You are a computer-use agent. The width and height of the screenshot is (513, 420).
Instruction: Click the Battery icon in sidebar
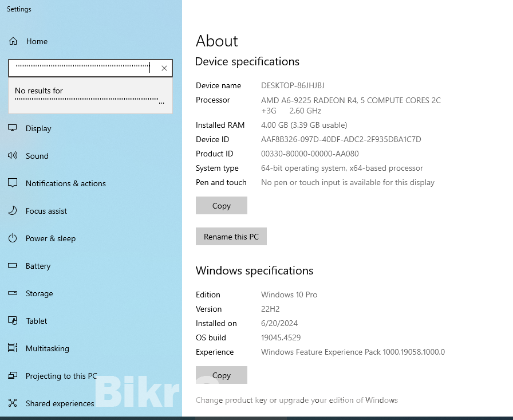click(x=13, y=266)
